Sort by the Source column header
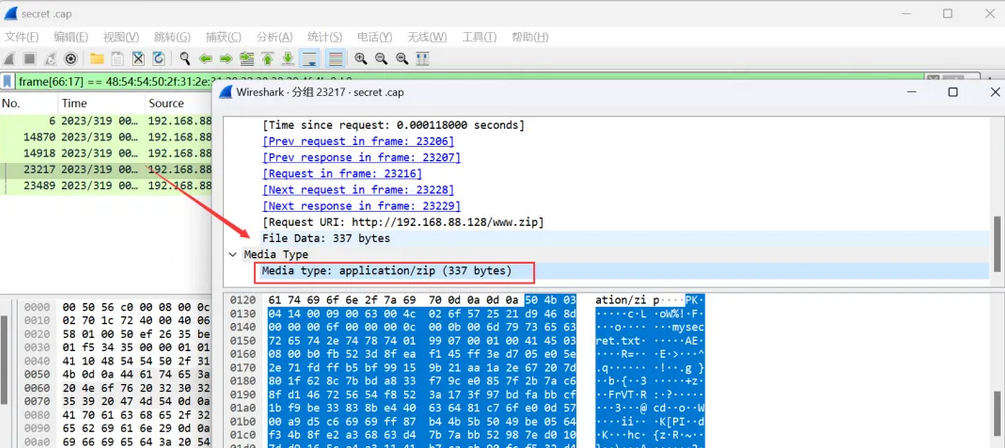 point(179,103)
